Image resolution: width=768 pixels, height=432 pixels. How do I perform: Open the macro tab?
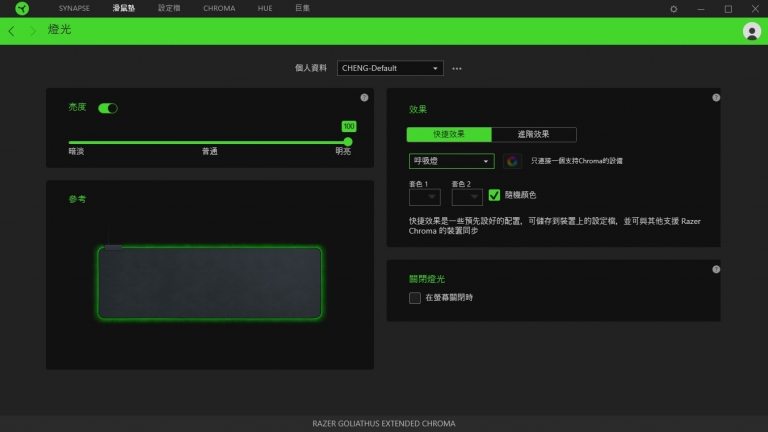302,8
